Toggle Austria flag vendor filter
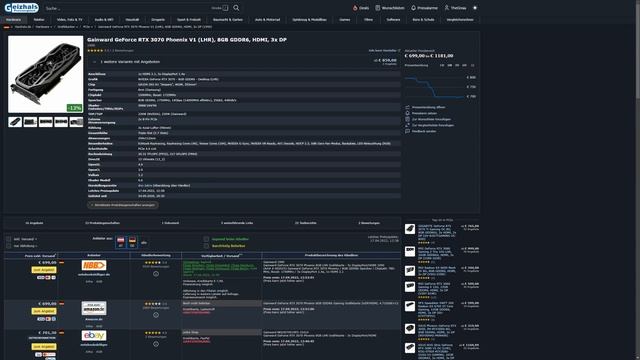Image resolution: width=640 pixels, height=360 pixels. pos(120,242)
